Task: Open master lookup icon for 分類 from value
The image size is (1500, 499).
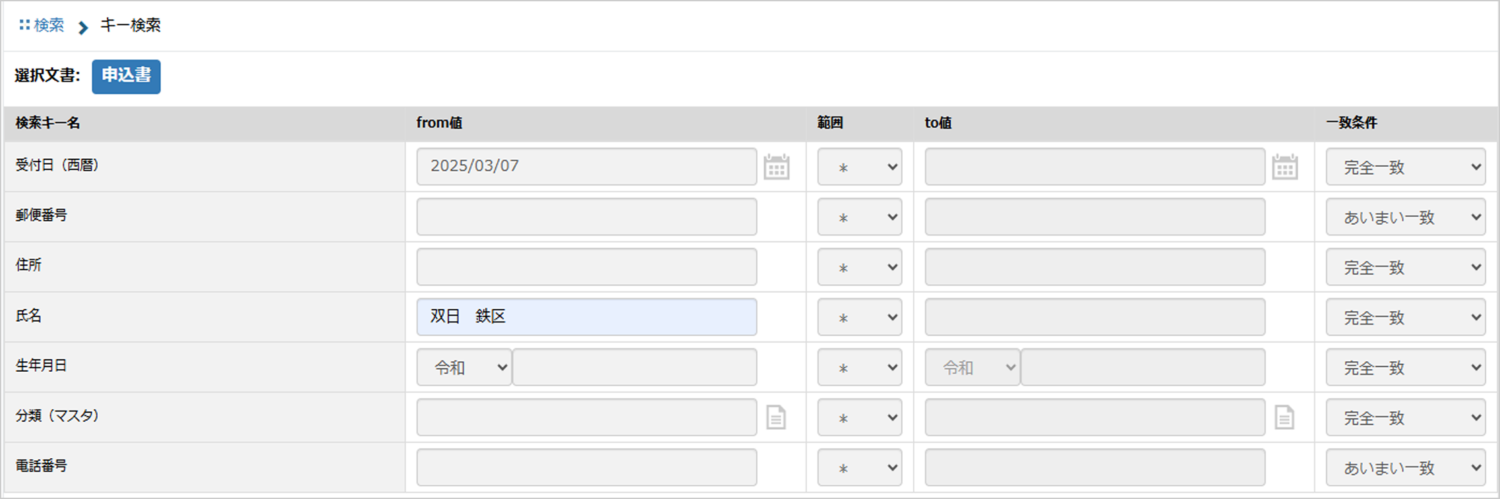Action: (776, 418)
